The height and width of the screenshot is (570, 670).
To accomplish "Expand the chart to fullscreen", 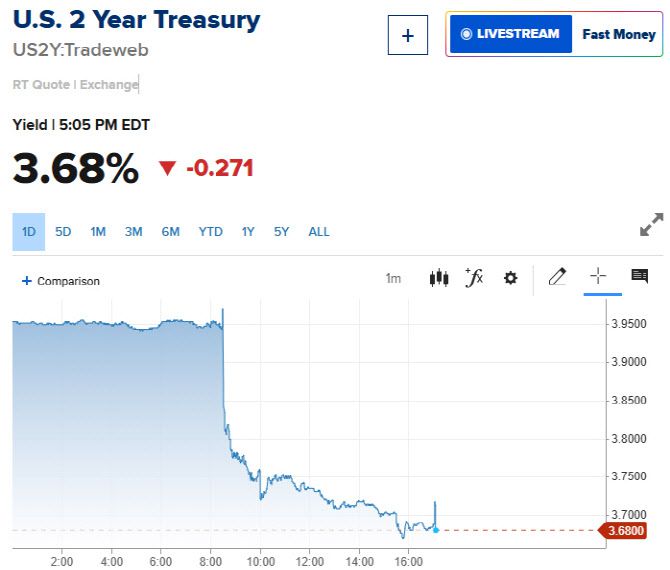I will 651,225.
